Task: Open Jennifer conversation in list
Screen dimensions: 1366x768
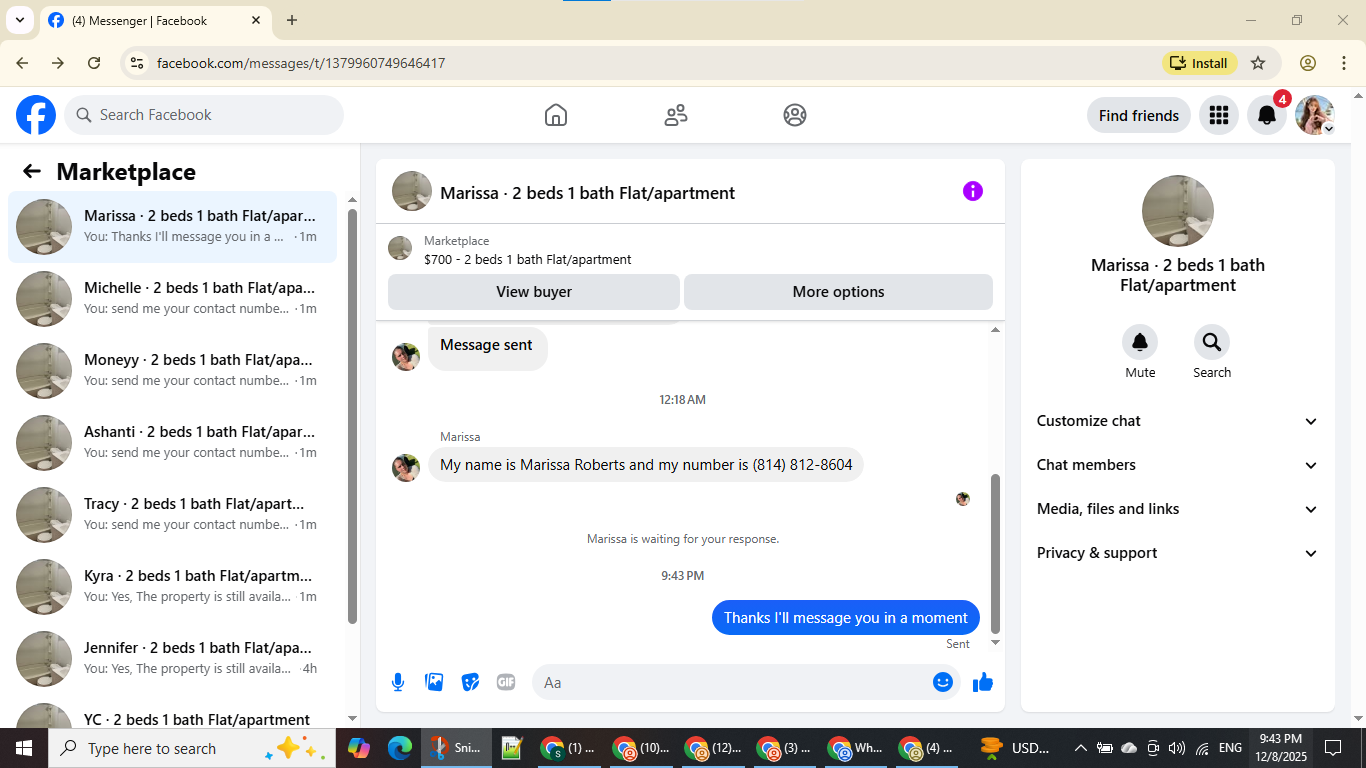Action: [x=172, y=659]
